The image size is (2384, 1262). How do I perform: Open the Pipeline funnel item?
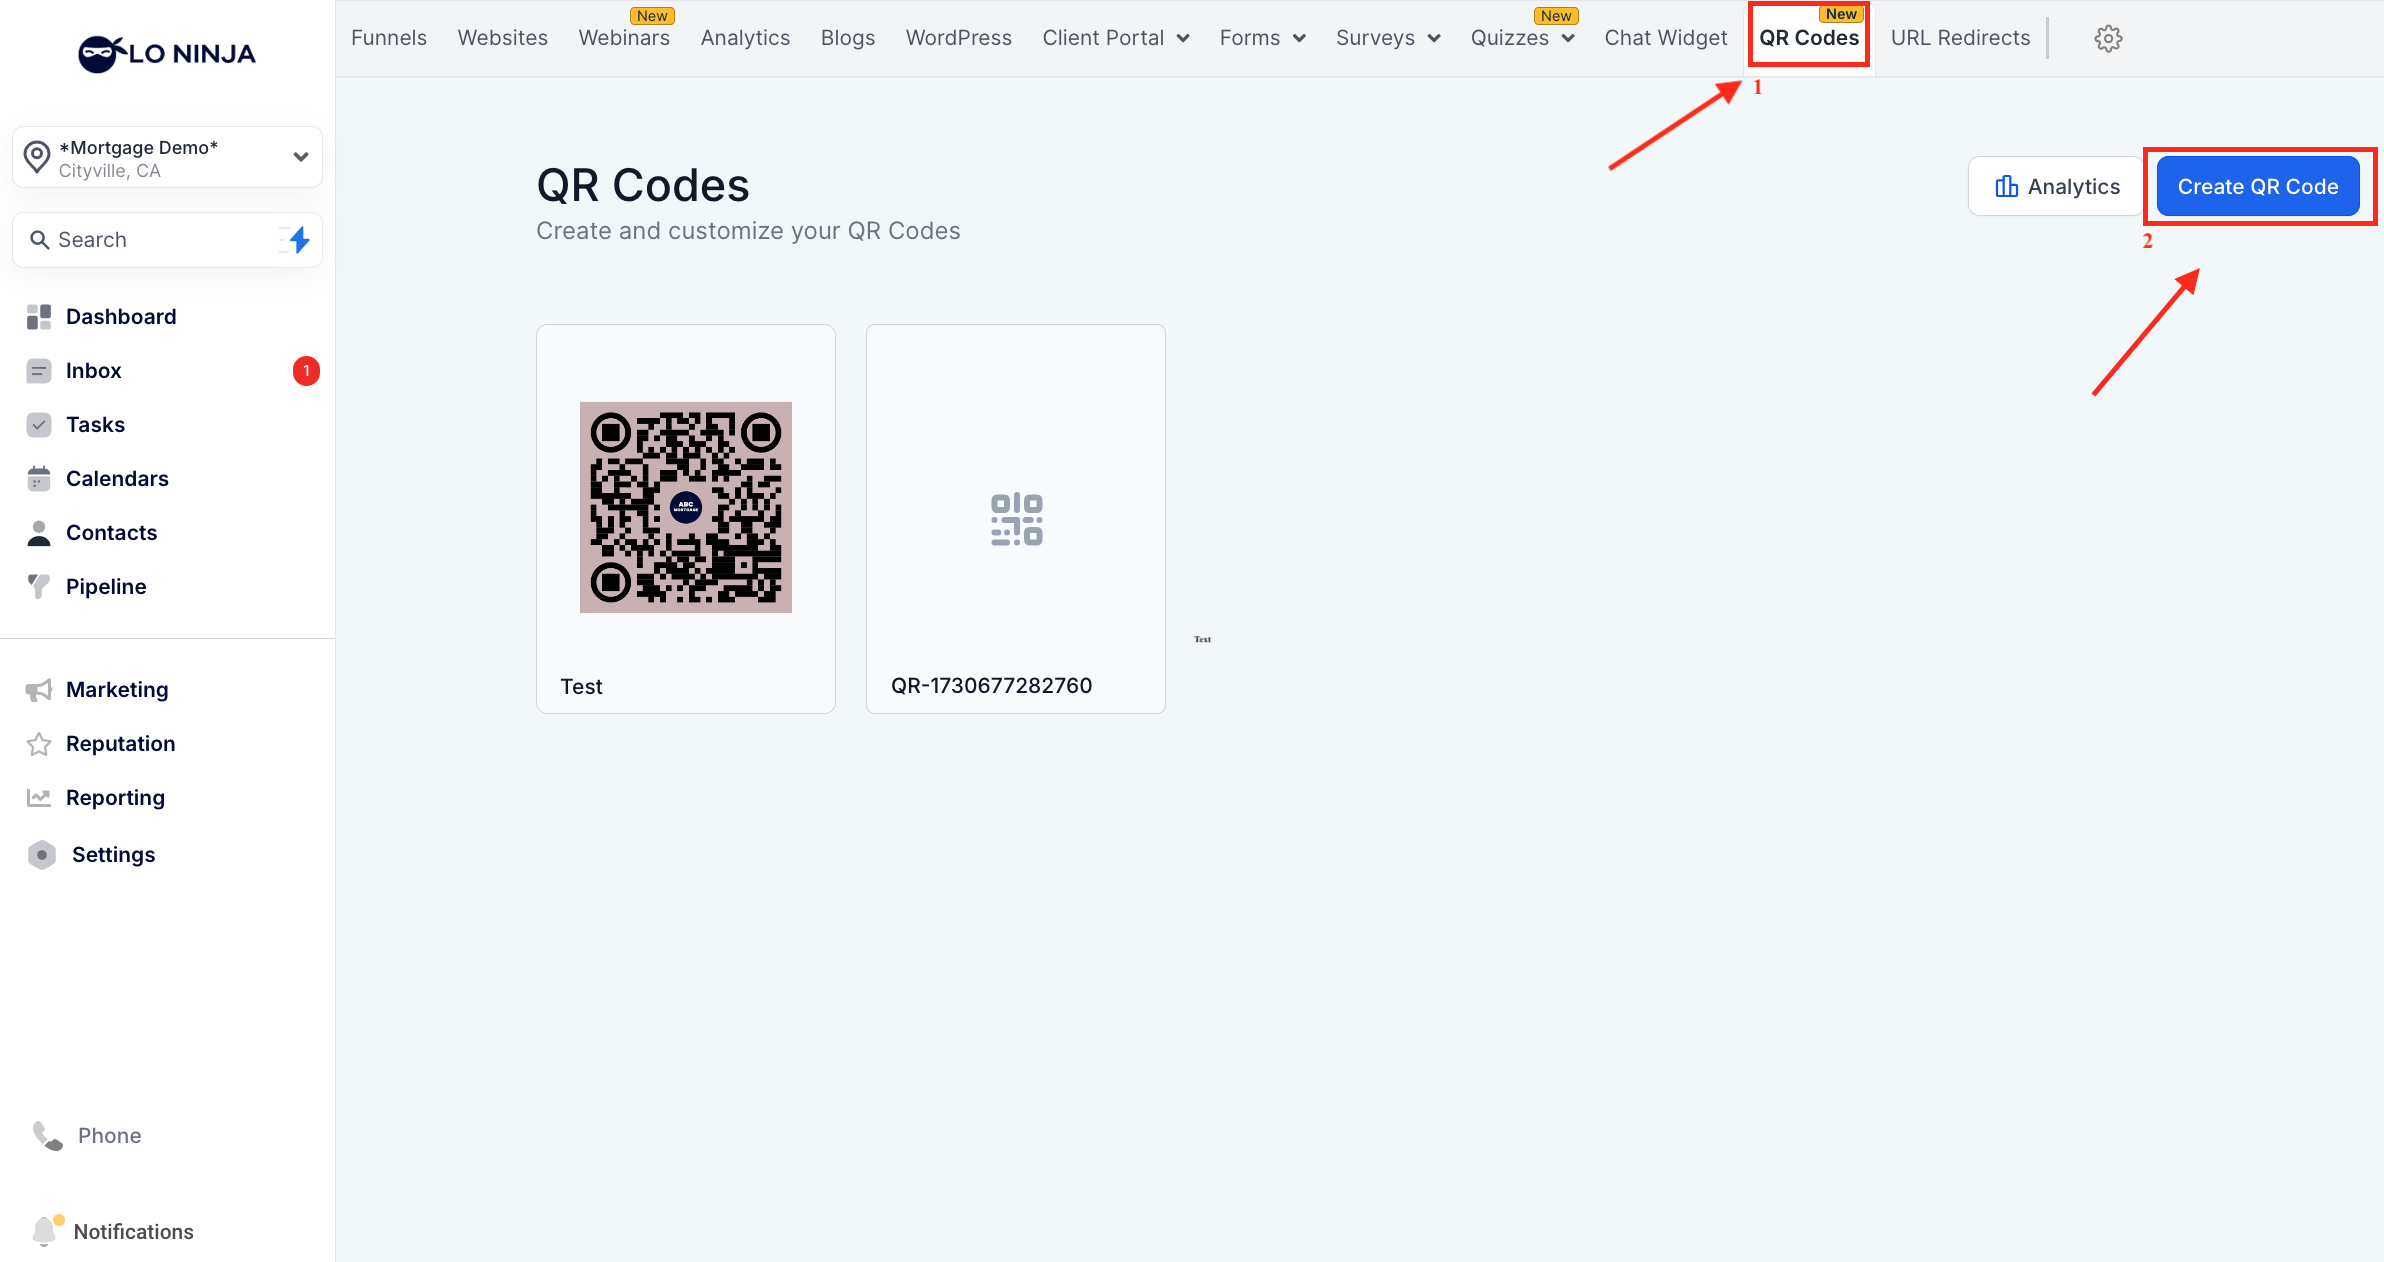coord(105,587)
